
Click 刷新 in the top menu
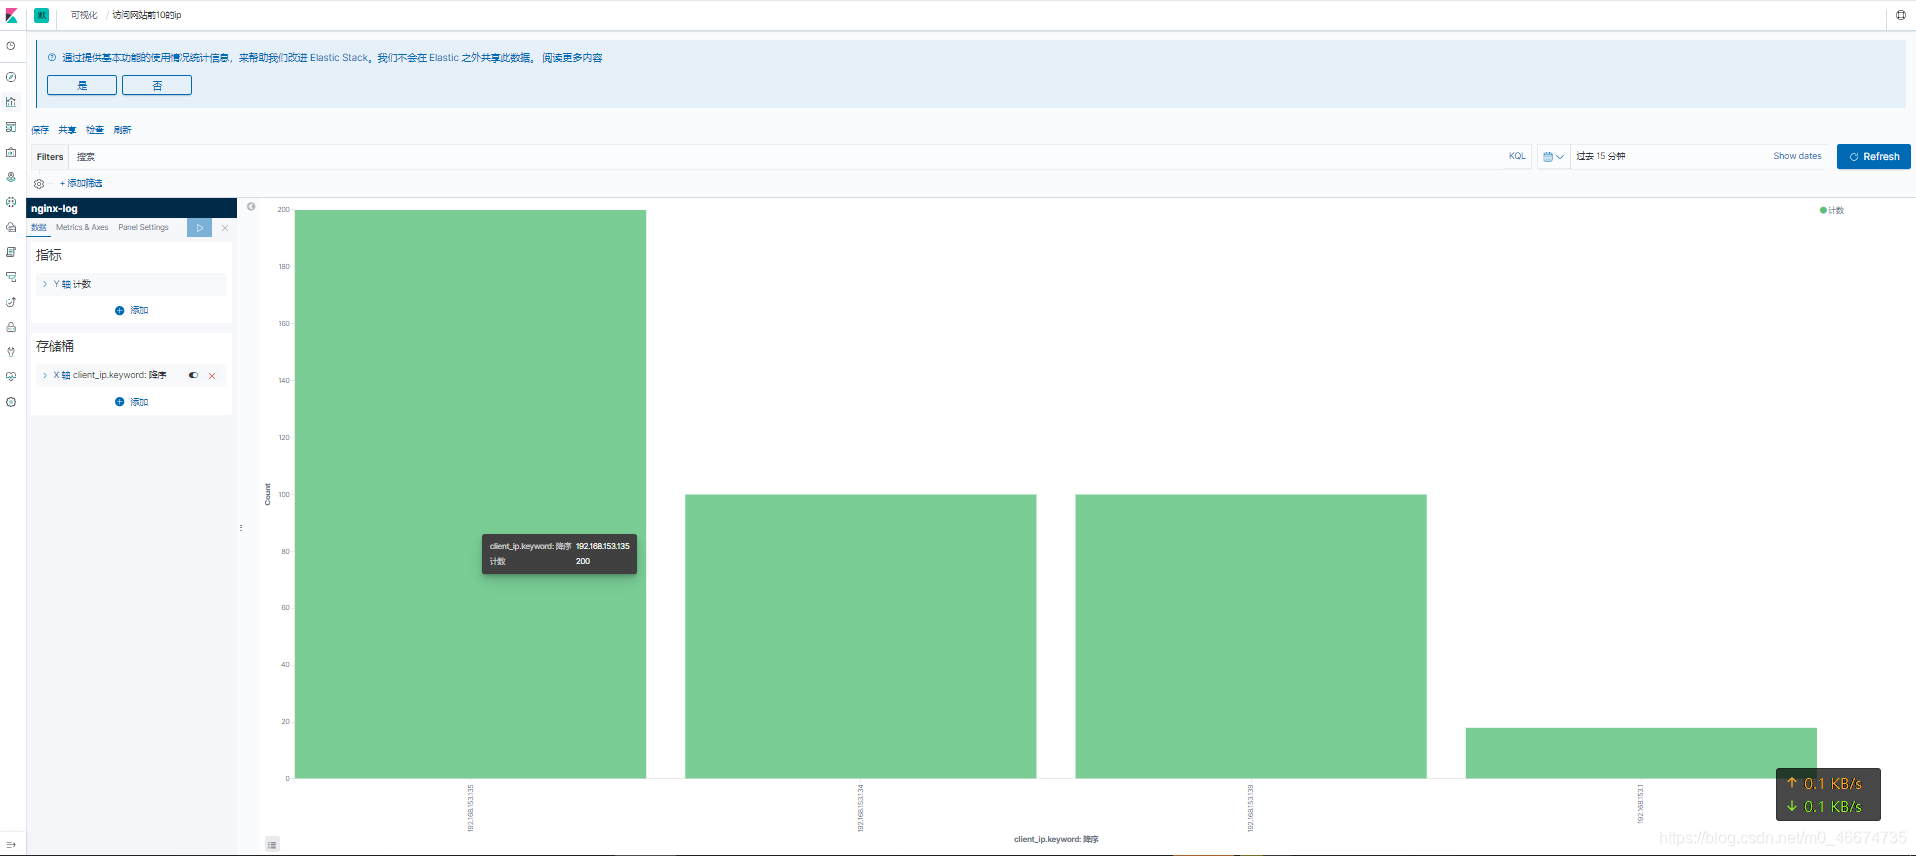(123, 130)
